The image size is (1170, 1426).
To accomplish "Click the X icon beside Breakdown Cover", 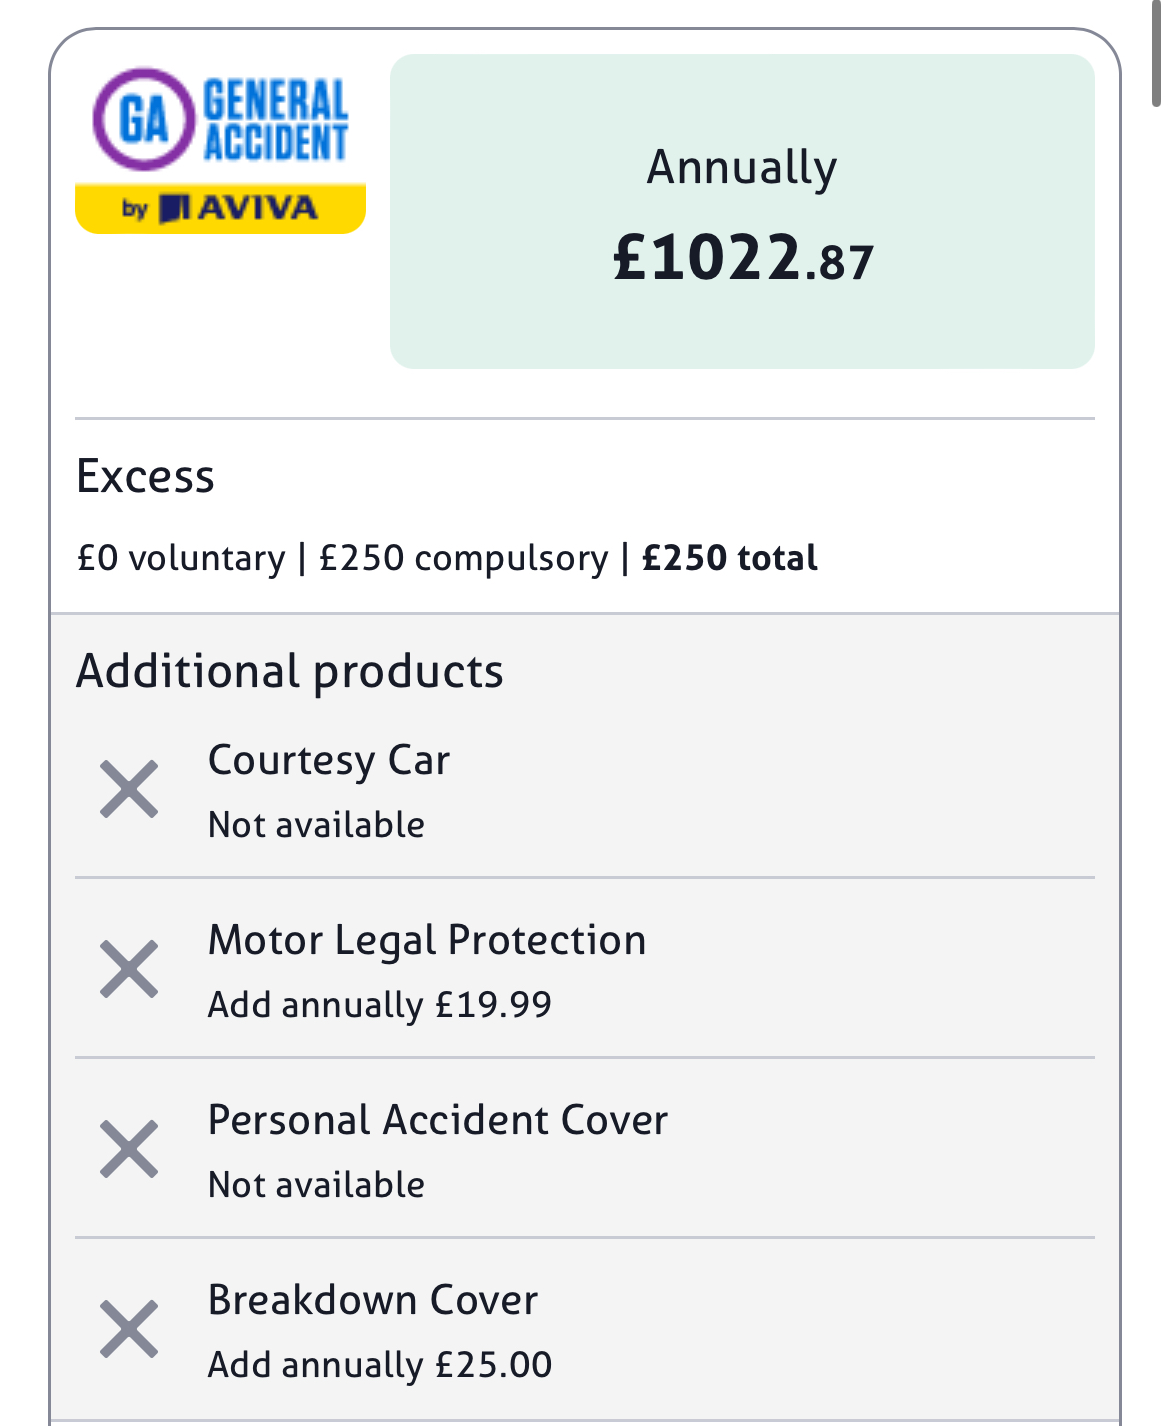I will coord(129,1329).
